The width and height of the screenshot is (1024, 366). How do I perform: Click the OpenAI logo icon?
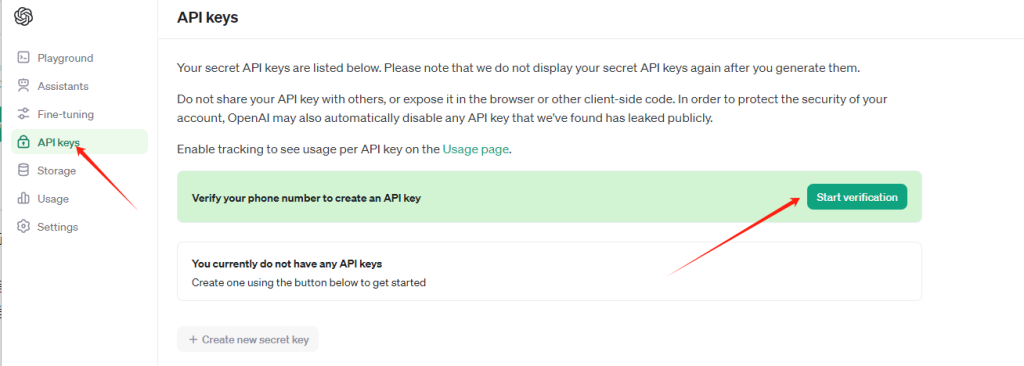pos(24,16)
